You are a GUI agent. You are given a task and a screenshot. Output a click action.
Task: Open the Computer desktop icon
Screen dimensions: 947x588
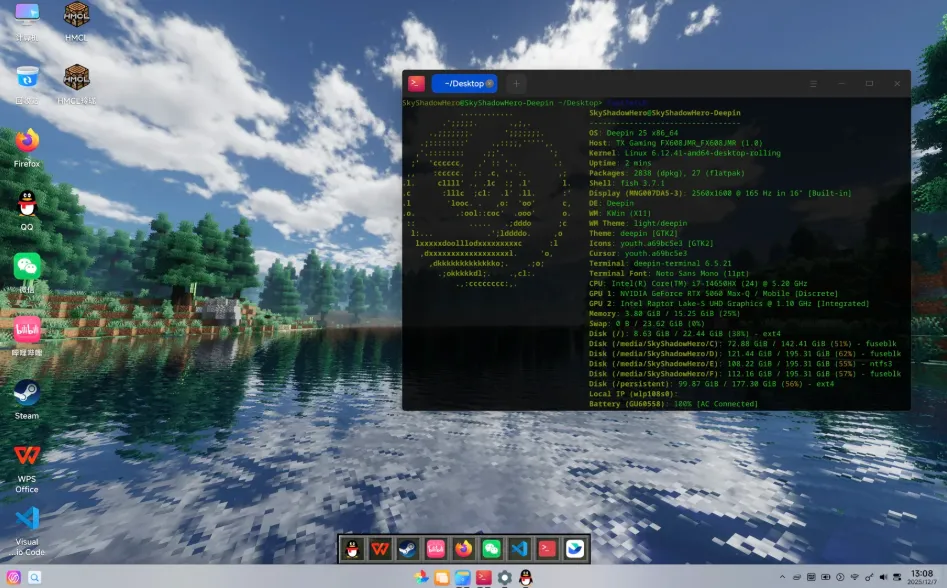coord(27,16)
